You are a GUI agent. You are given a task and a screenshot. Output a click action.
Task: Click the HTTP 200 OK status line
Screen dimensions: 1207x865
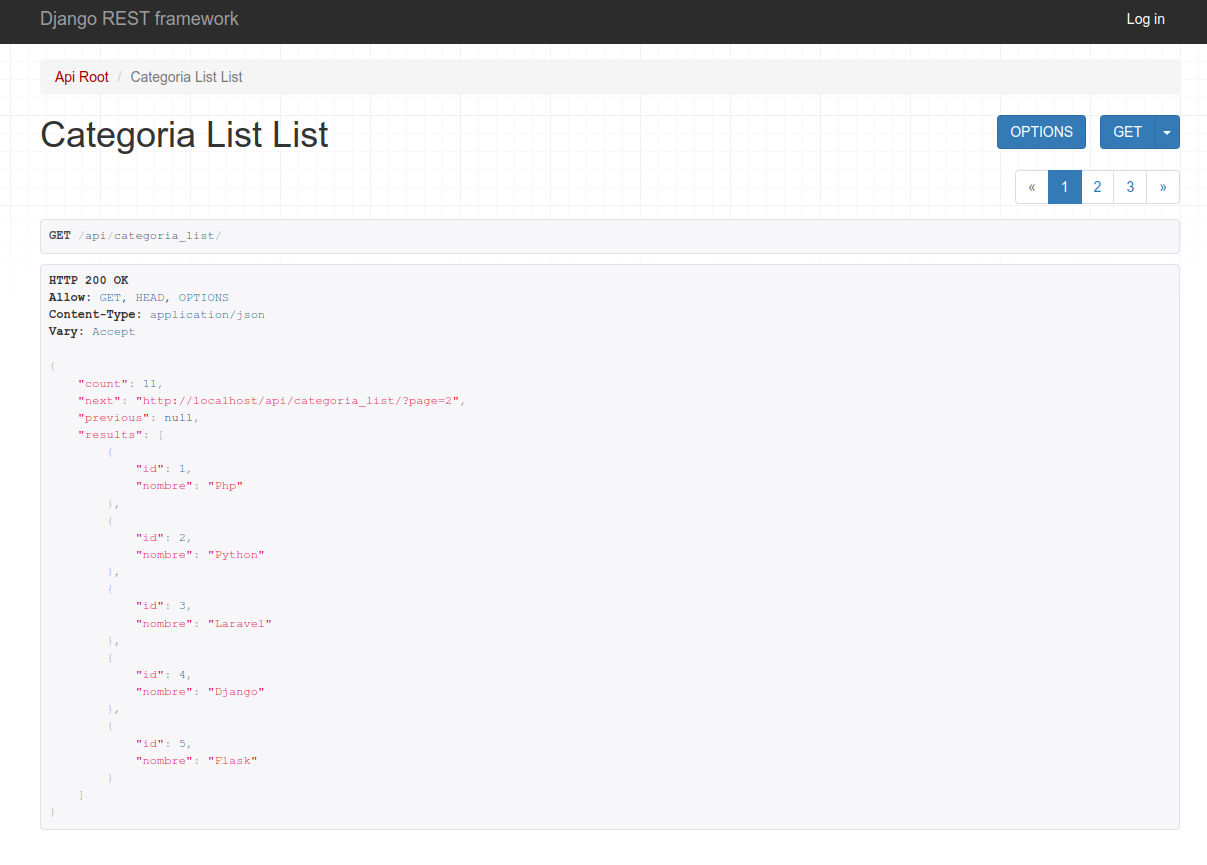89,280
